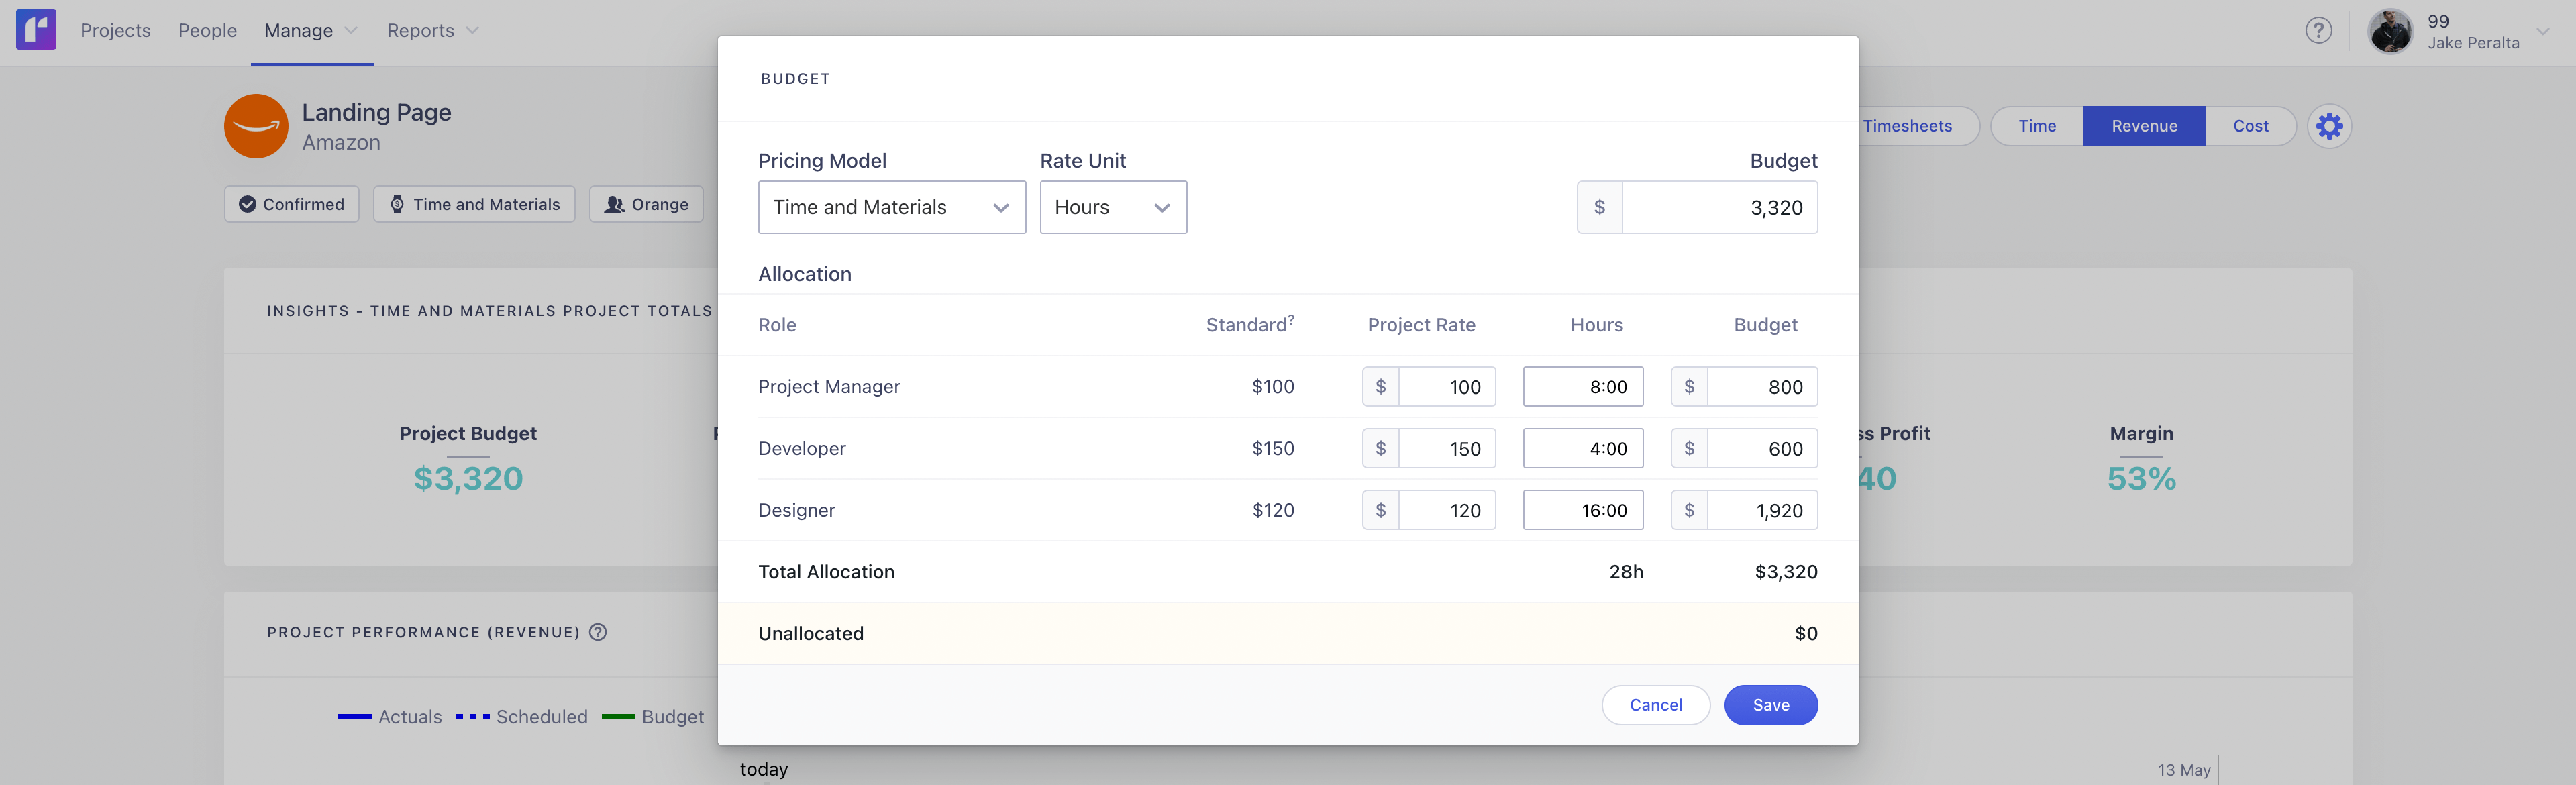Open the Pricing Model dropdown
2576x785 pixels.
click(x=891, y=207)
